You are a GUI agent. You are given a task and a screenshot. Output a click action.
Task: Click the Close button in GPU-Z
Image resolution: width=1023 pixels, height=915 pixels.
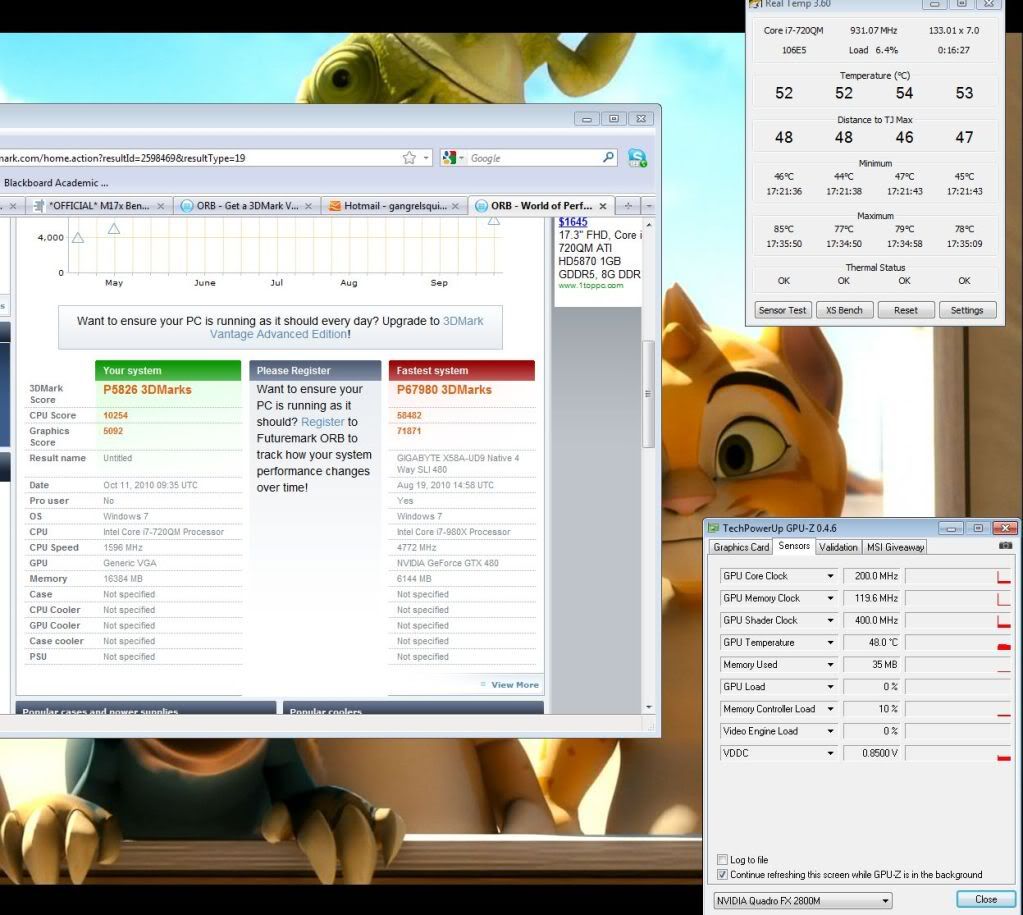pyautogui.click(x=986, y=899)
